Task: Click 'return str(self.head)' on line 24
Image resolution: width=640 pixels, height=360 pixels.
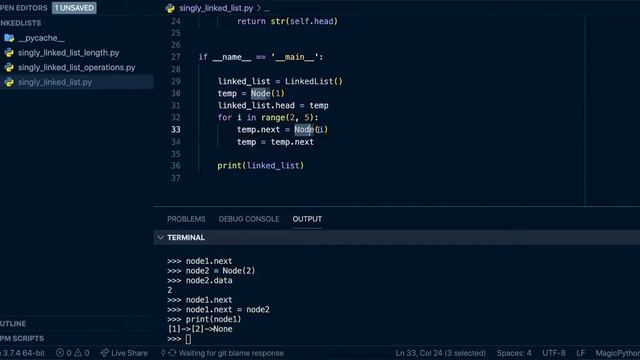Action: pos(287,21)
